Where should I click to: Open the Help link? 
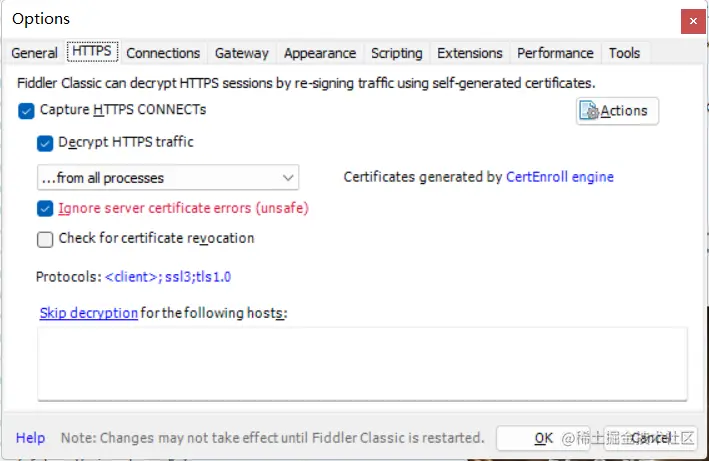pyautogui.click(x=30, y=437)
